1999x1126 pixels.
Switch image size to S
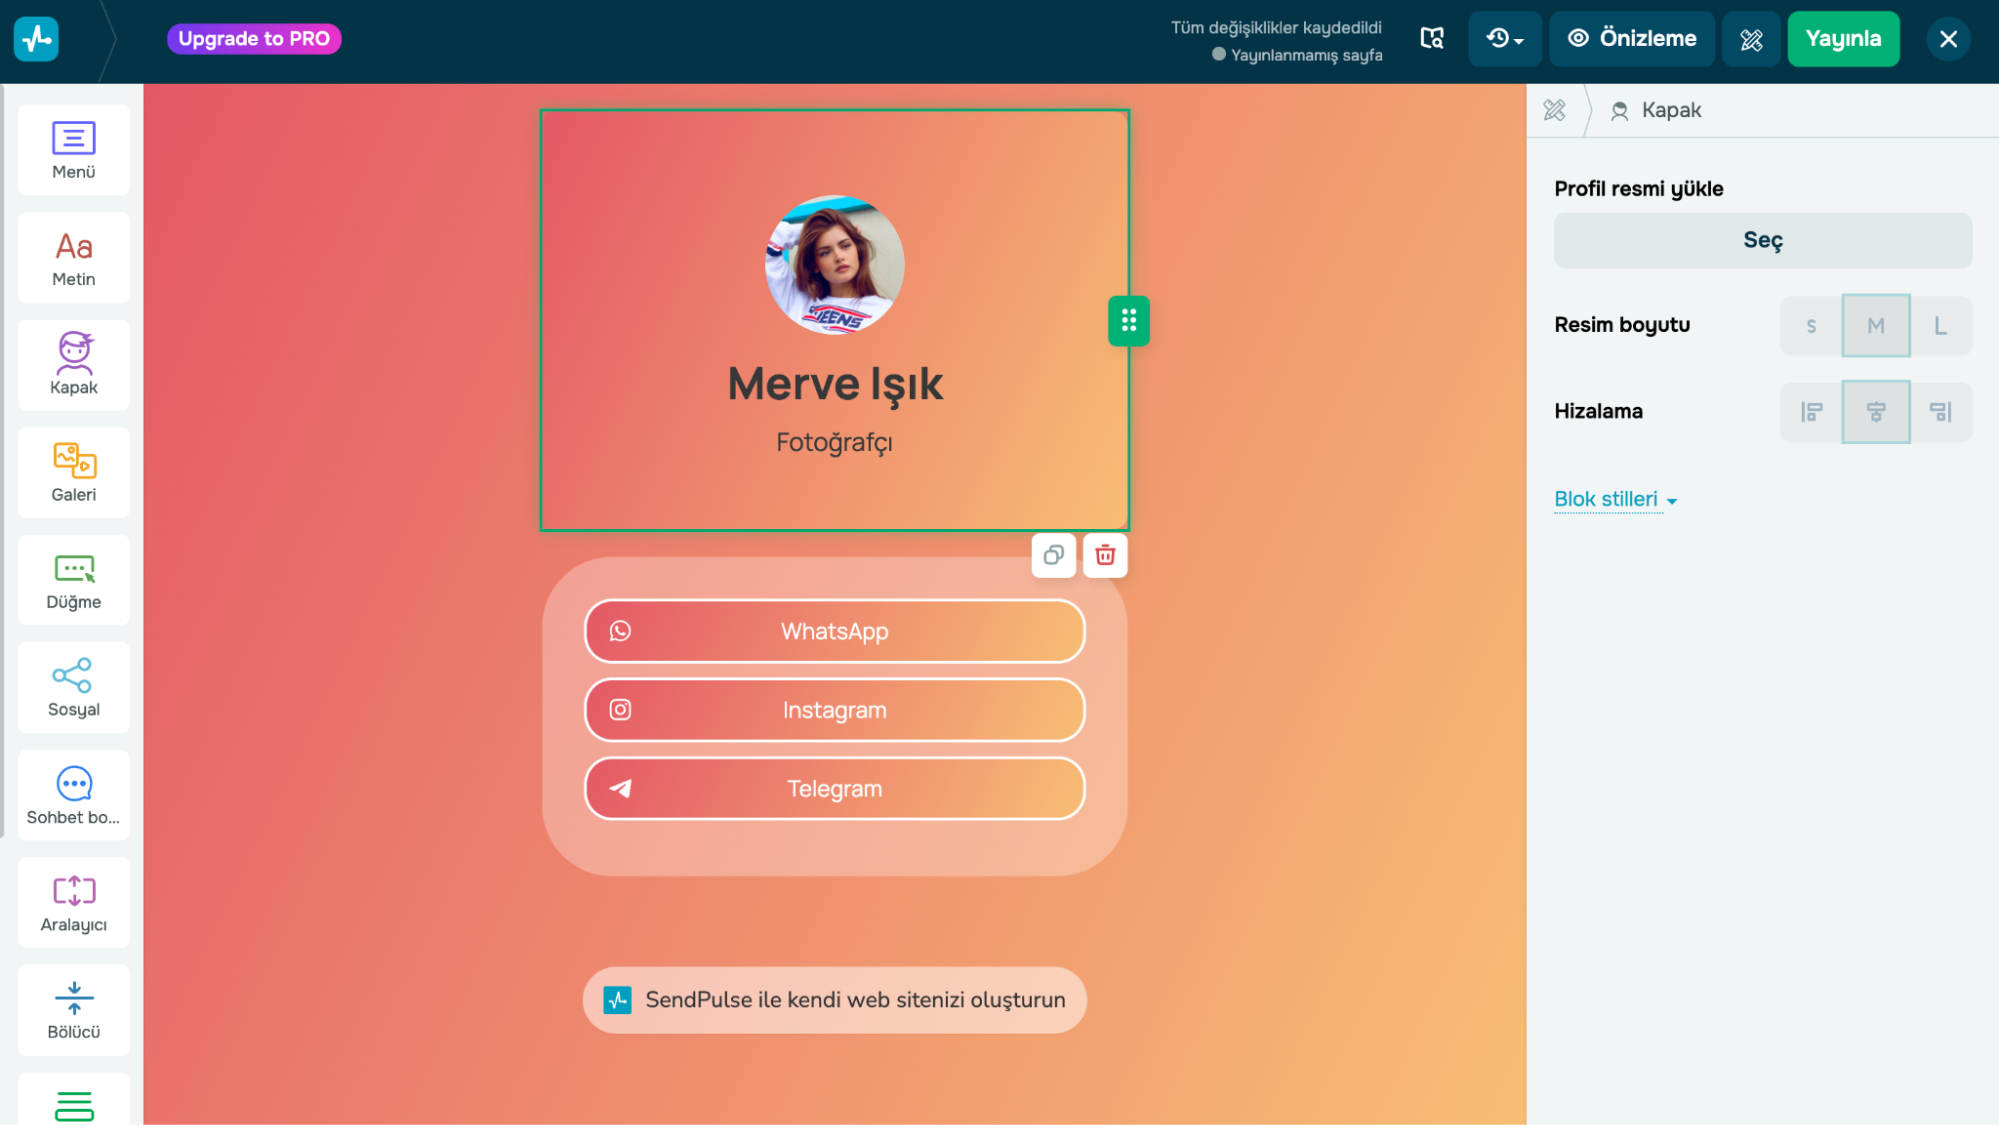click(1811, 325)
